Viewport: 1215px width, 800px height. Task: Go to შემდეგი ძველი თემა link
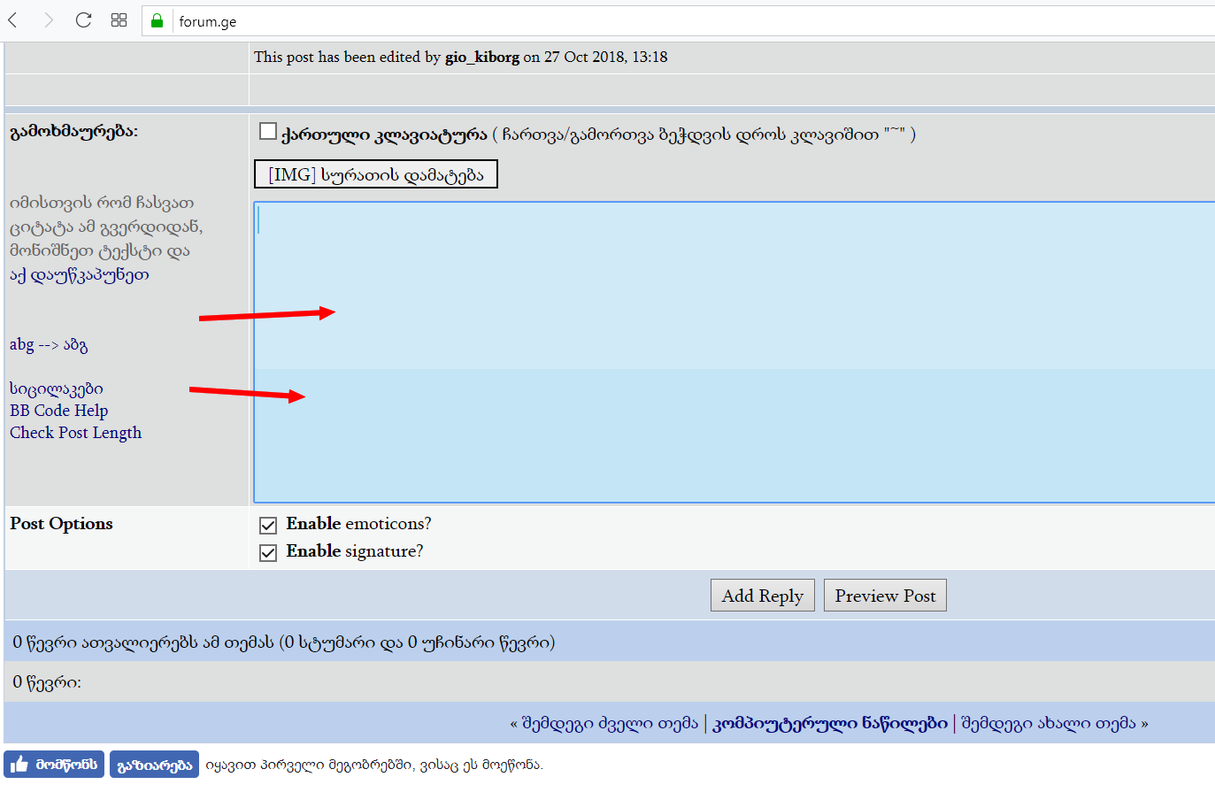click(x=608, y=723)
